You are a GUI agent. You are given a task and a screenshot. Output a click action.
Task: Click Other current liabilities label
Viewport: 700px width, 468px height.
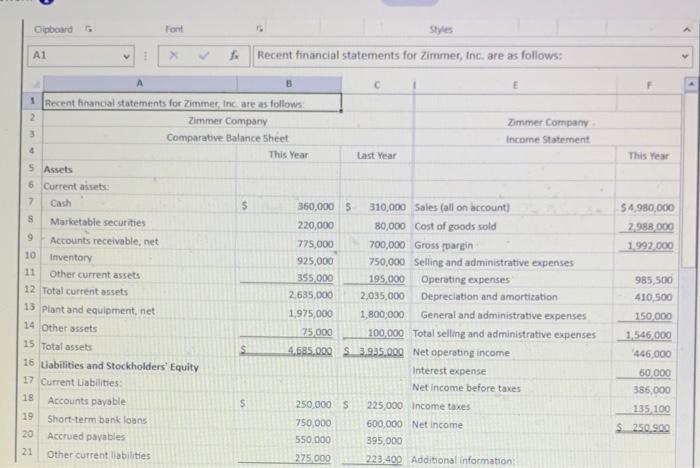[x=99, y=455]
